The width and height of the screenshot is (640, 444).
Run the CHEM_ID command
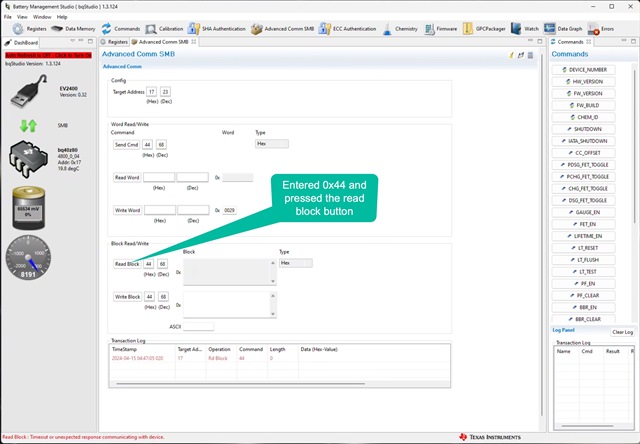(x=584, y=117)
